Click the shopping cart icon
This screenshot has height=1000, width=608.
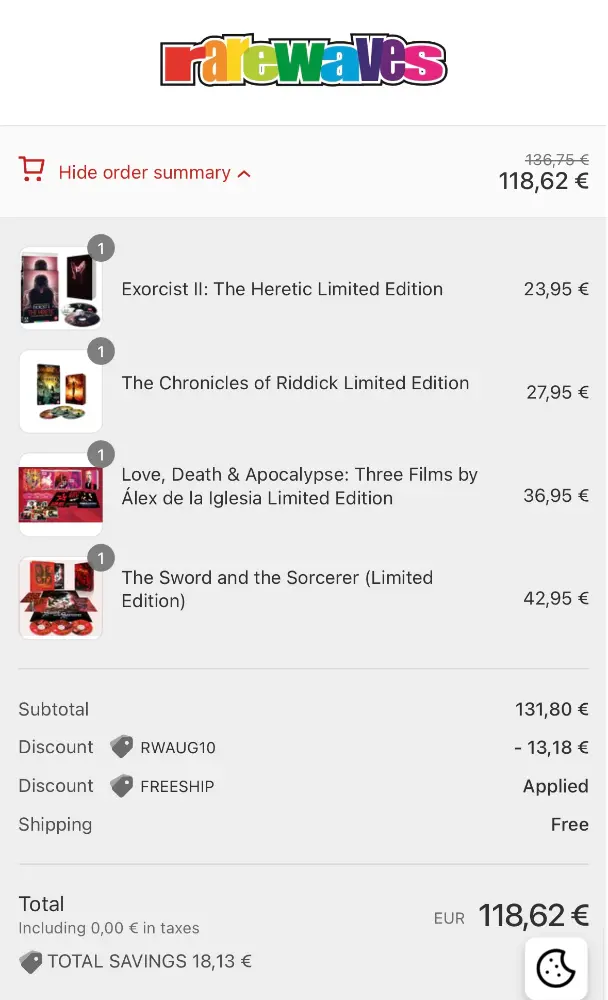point(32,170)
